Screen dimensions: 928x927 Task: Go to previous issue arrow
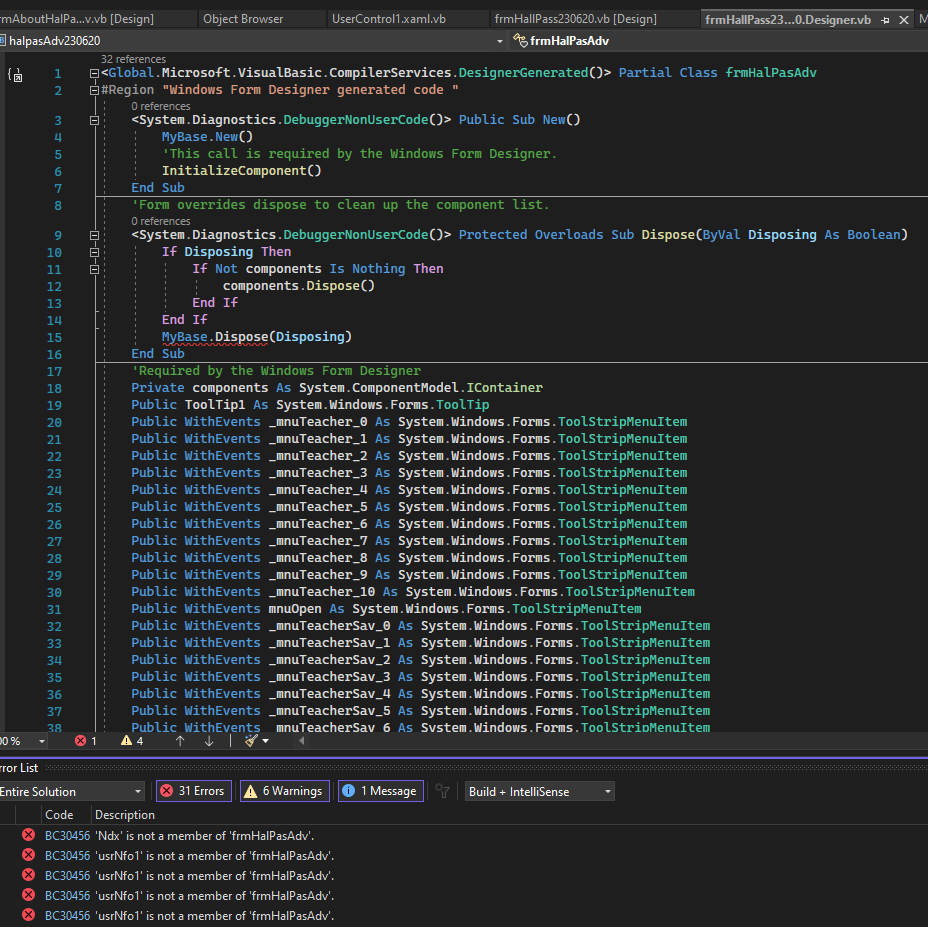coord(180,741)
